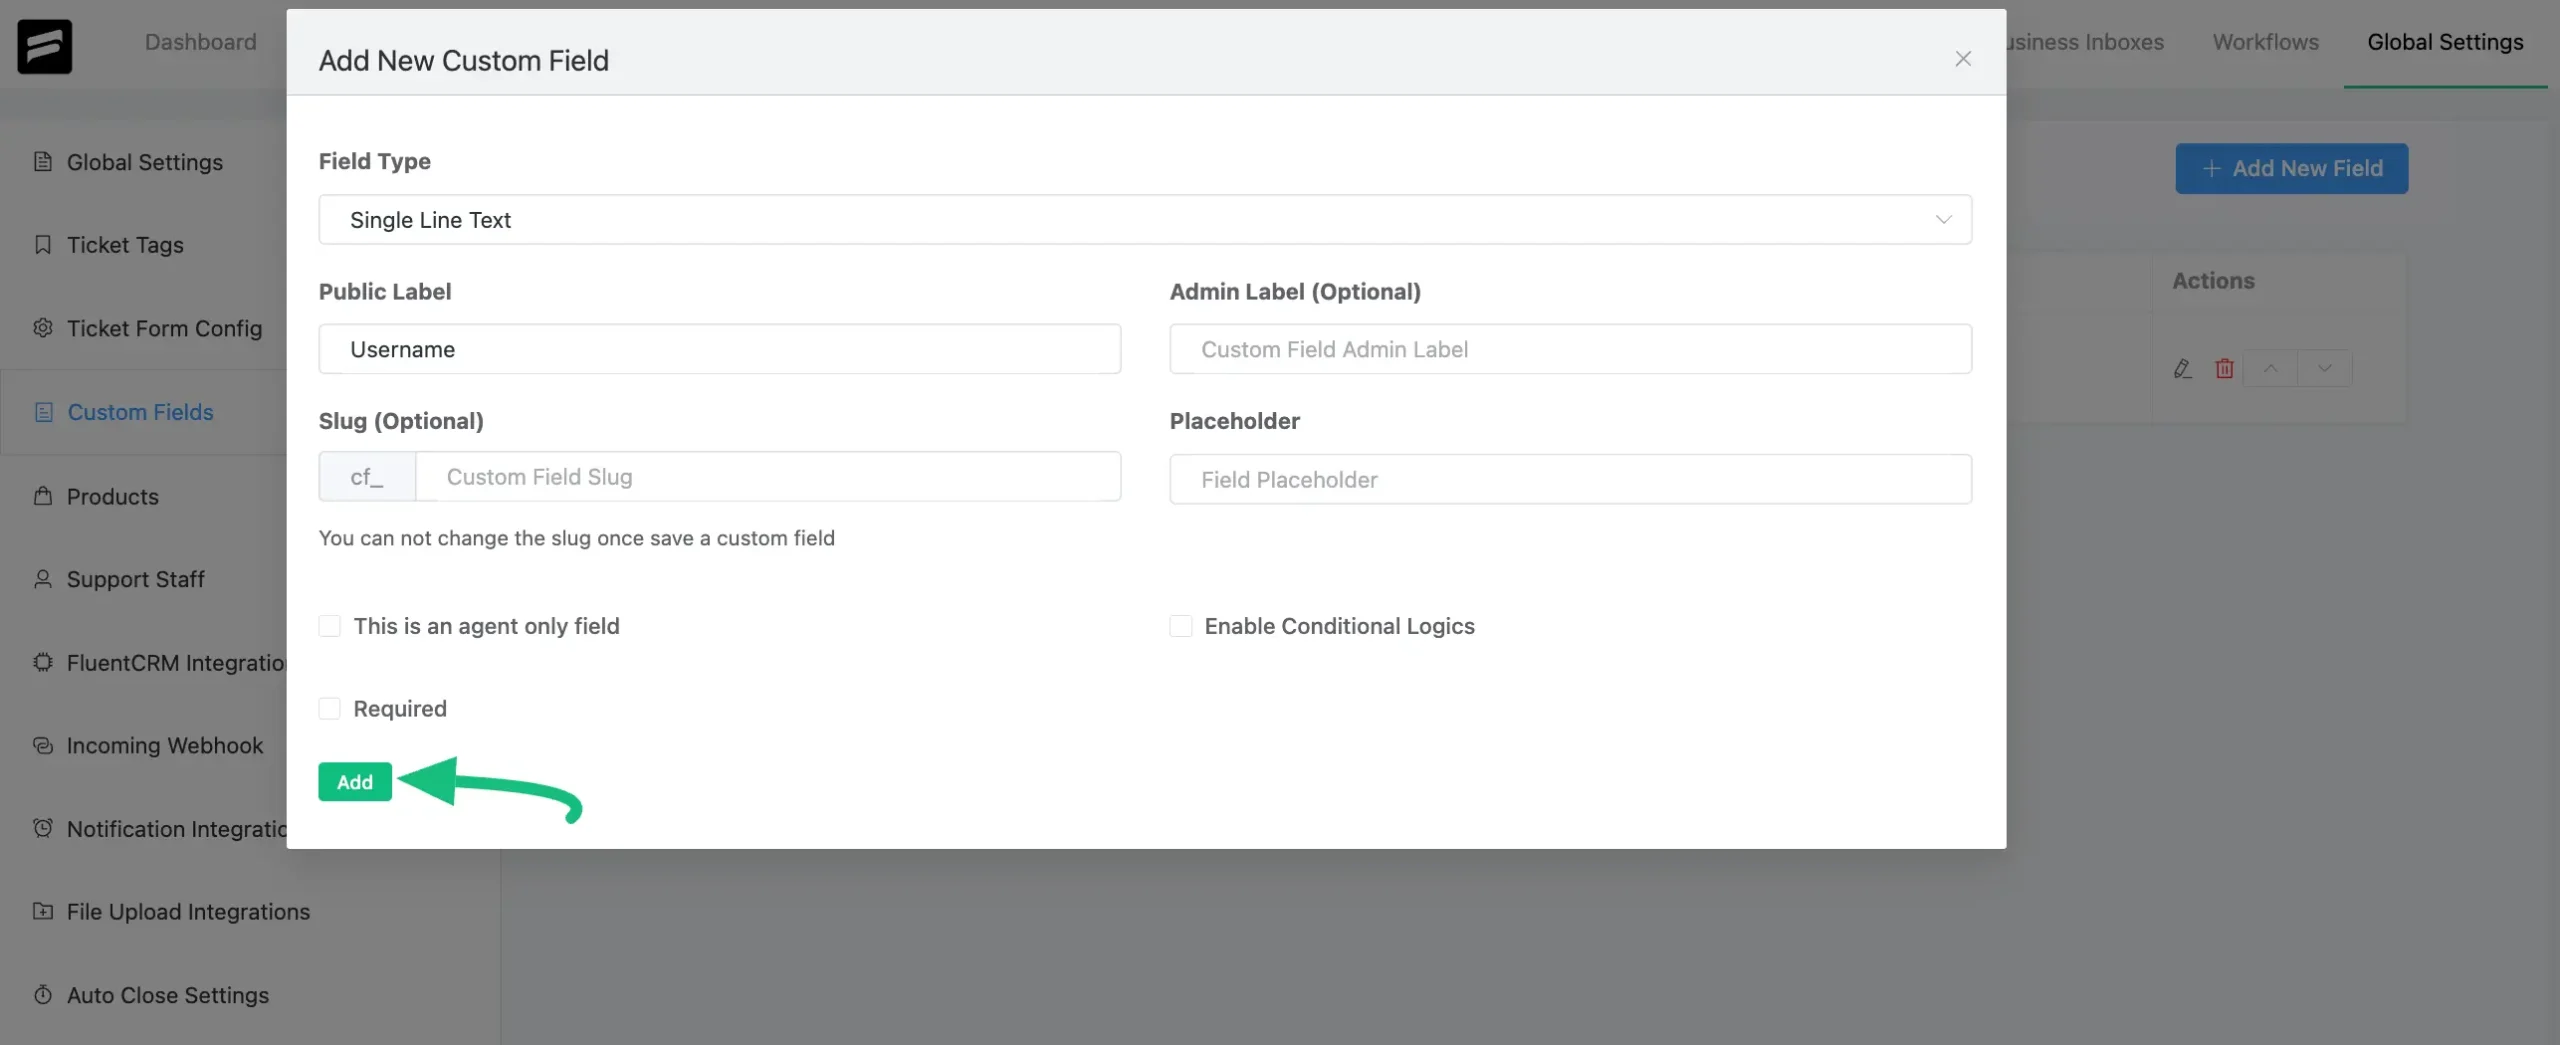
Task: Click the Custom Field Slug input
Action: click(768, 477)
